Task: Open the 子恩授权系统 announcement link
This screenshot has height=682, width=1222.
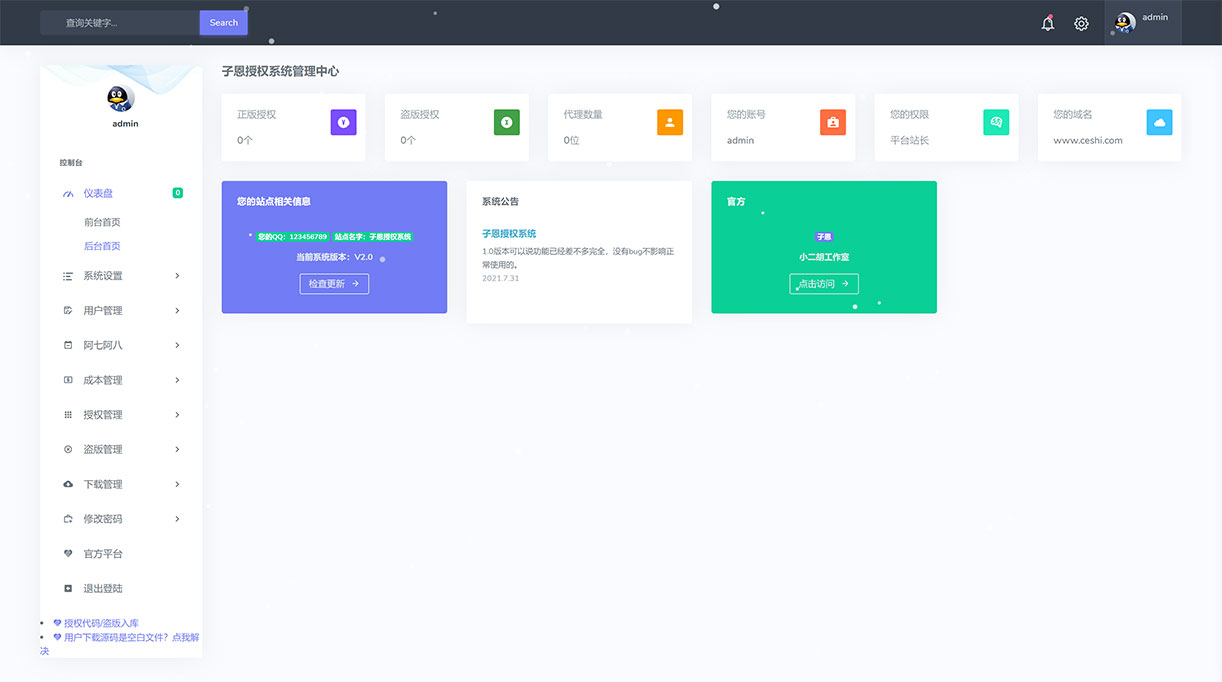Action: pos(509,234)
